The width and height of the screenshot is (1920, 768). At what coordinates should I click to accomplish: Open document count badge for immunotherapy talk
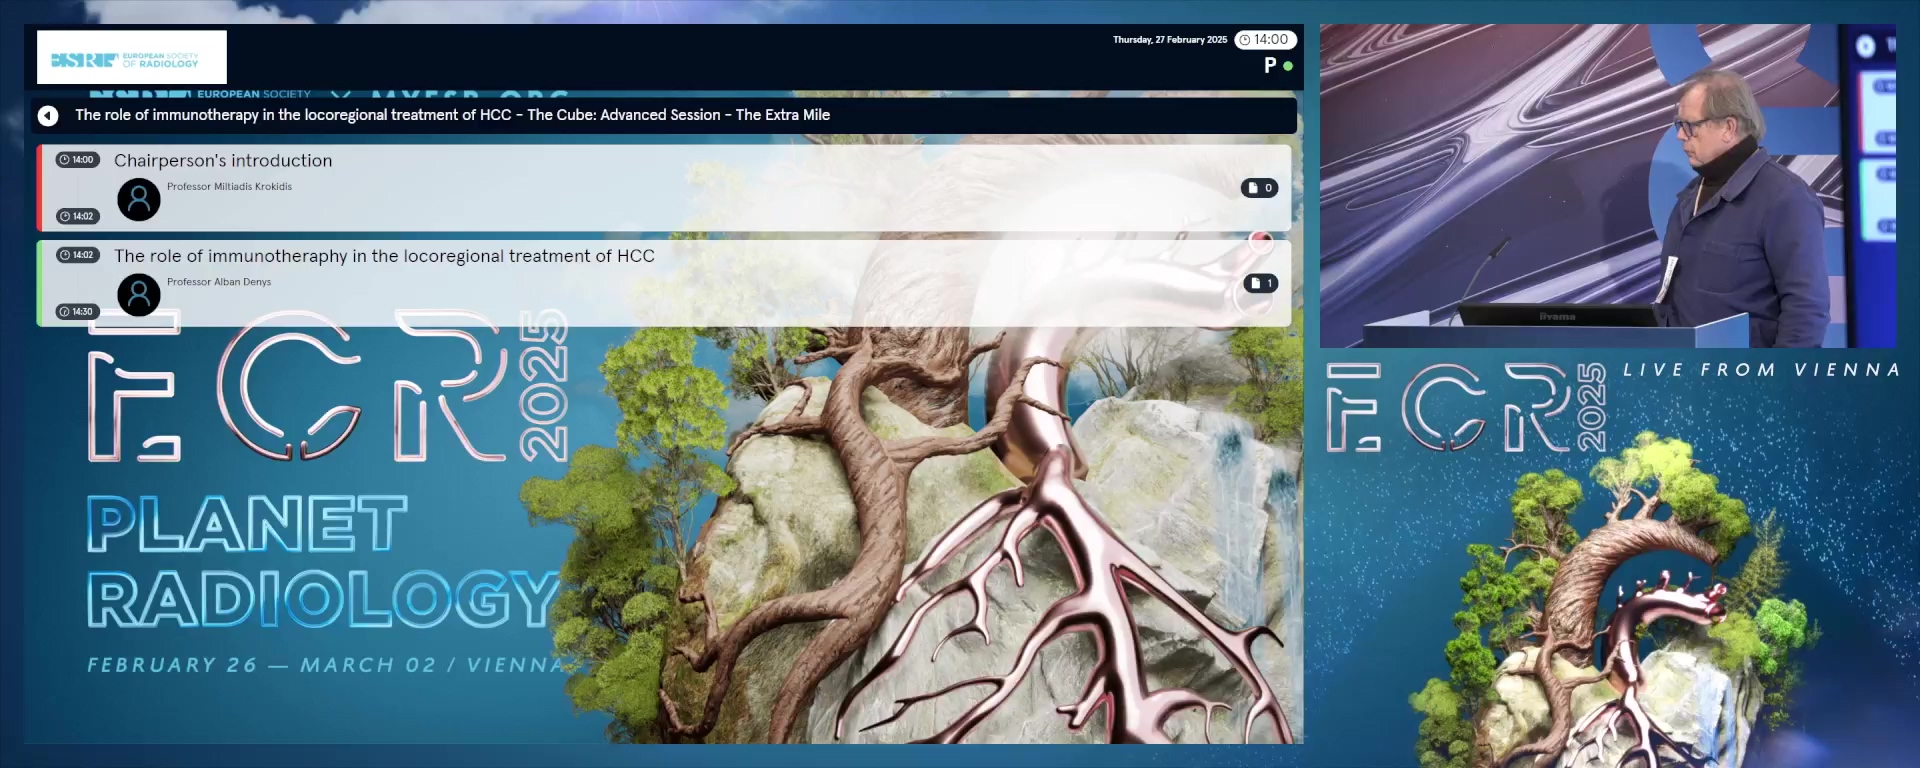pyautogui.click(x=1260, y=284)
